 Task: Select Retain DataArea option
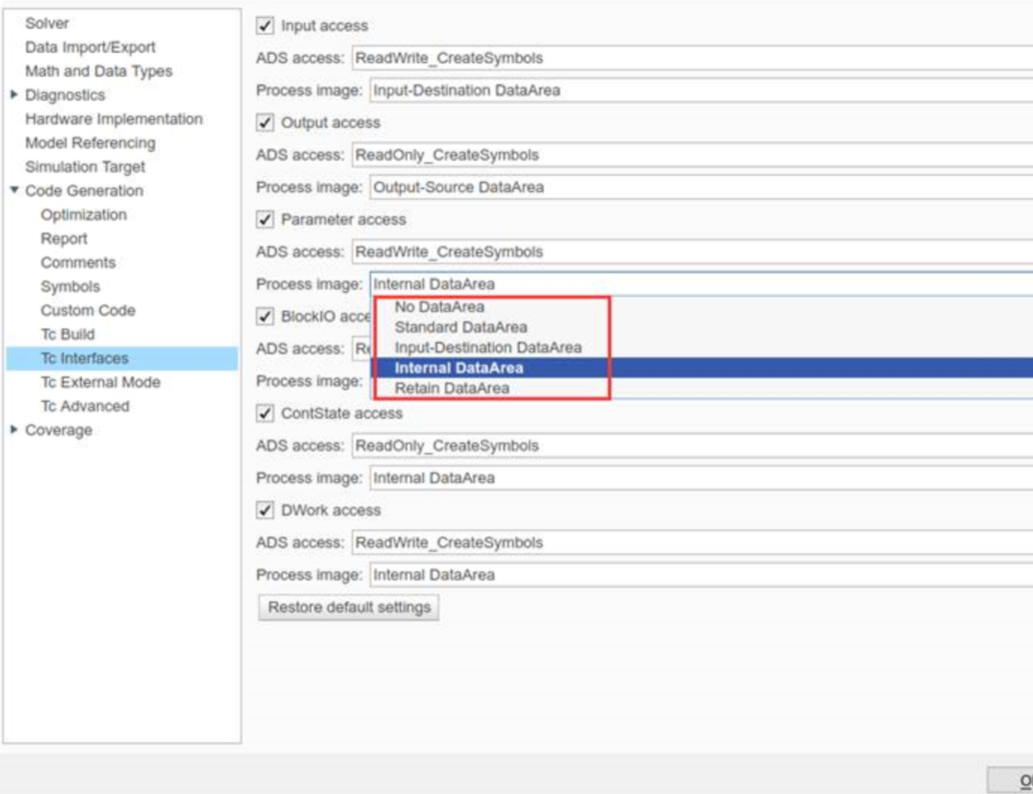tap(451, 388)
